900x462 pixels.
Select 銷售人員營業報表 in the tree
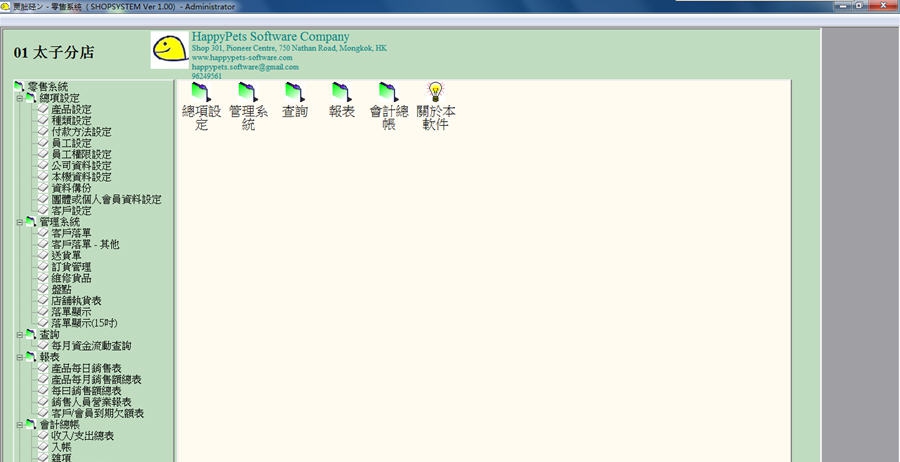91,402
